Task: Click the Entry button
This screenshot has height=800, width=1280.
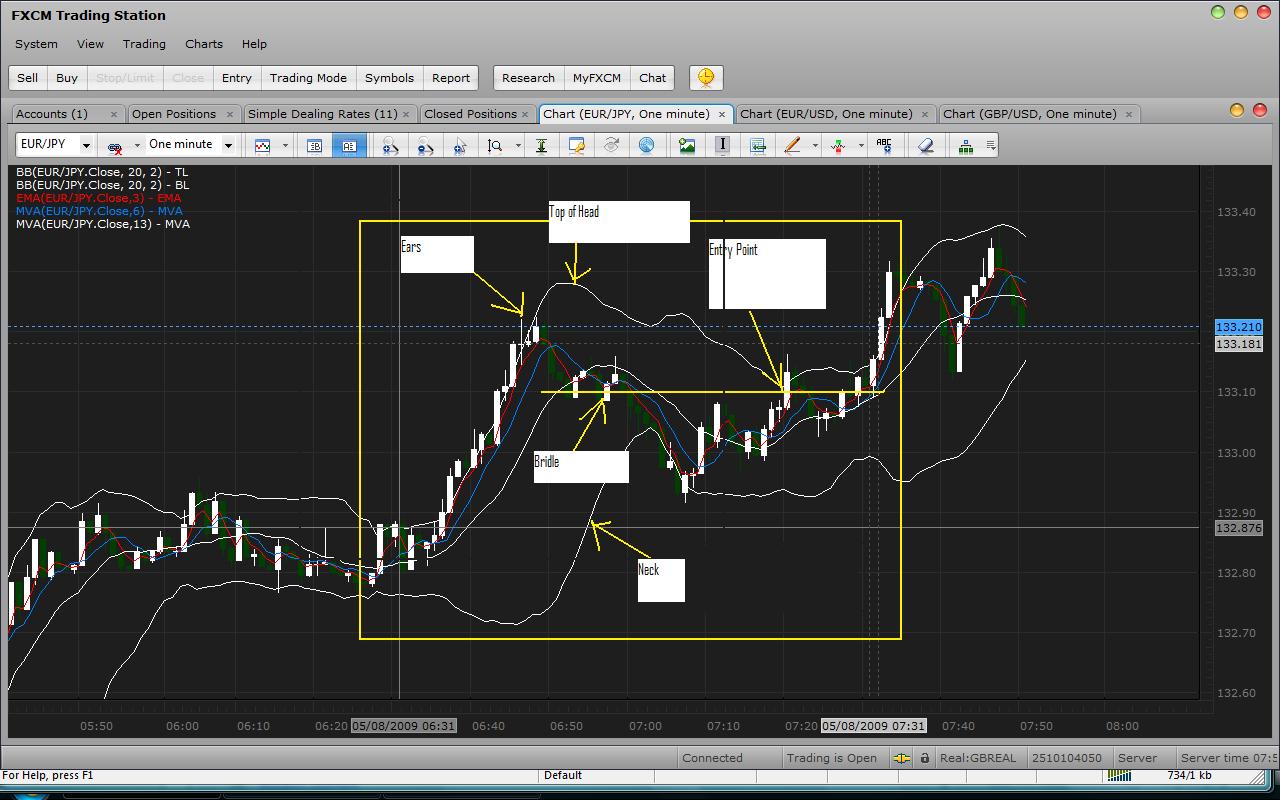Action: (237, 78)
